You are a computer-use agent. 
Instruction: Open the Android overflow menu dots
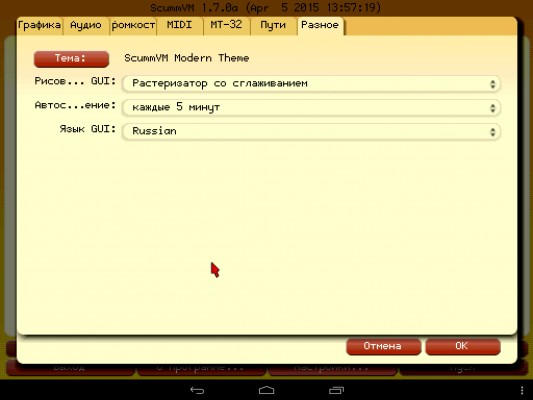click(x=522, y=390)
